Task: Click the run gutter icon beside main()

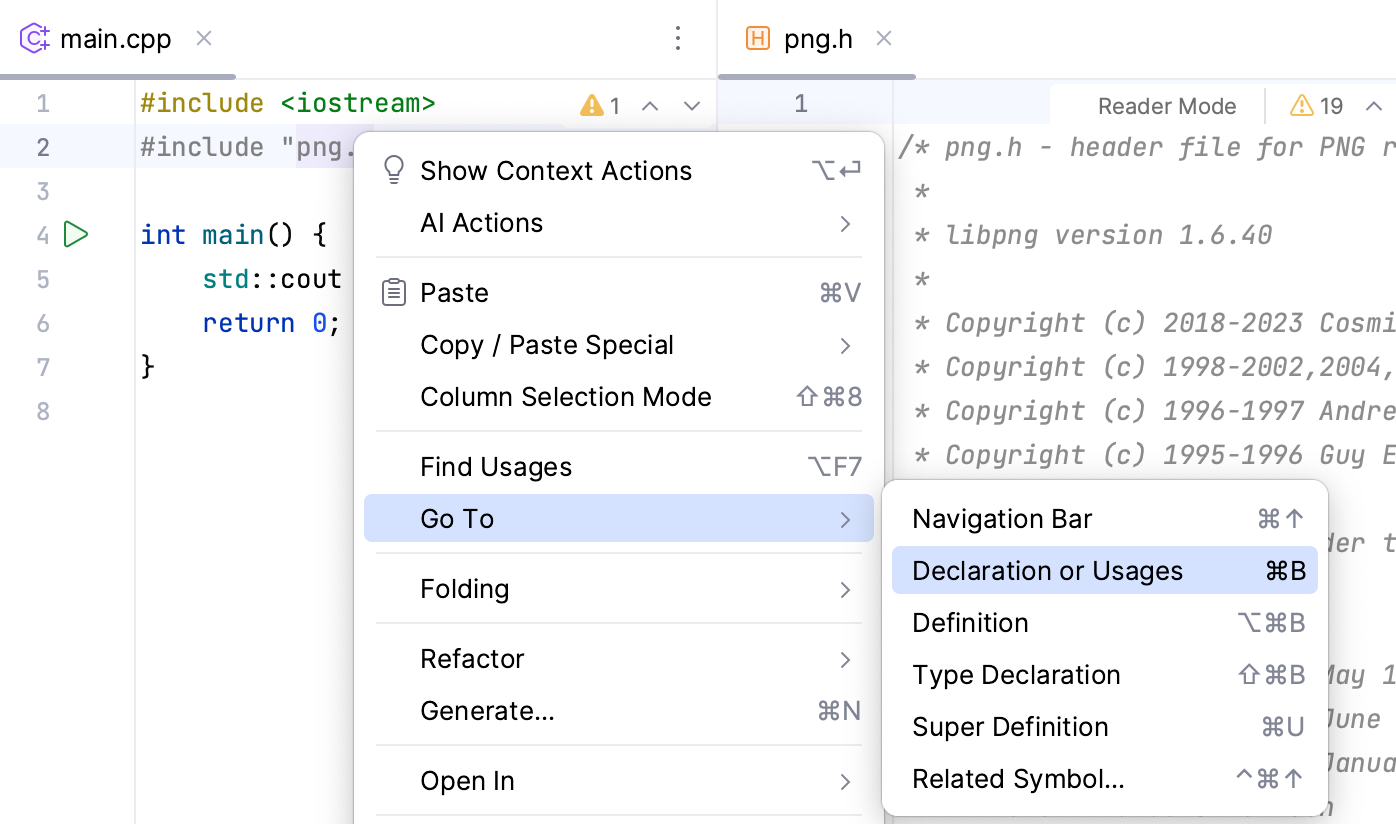Action: (76, 235)
